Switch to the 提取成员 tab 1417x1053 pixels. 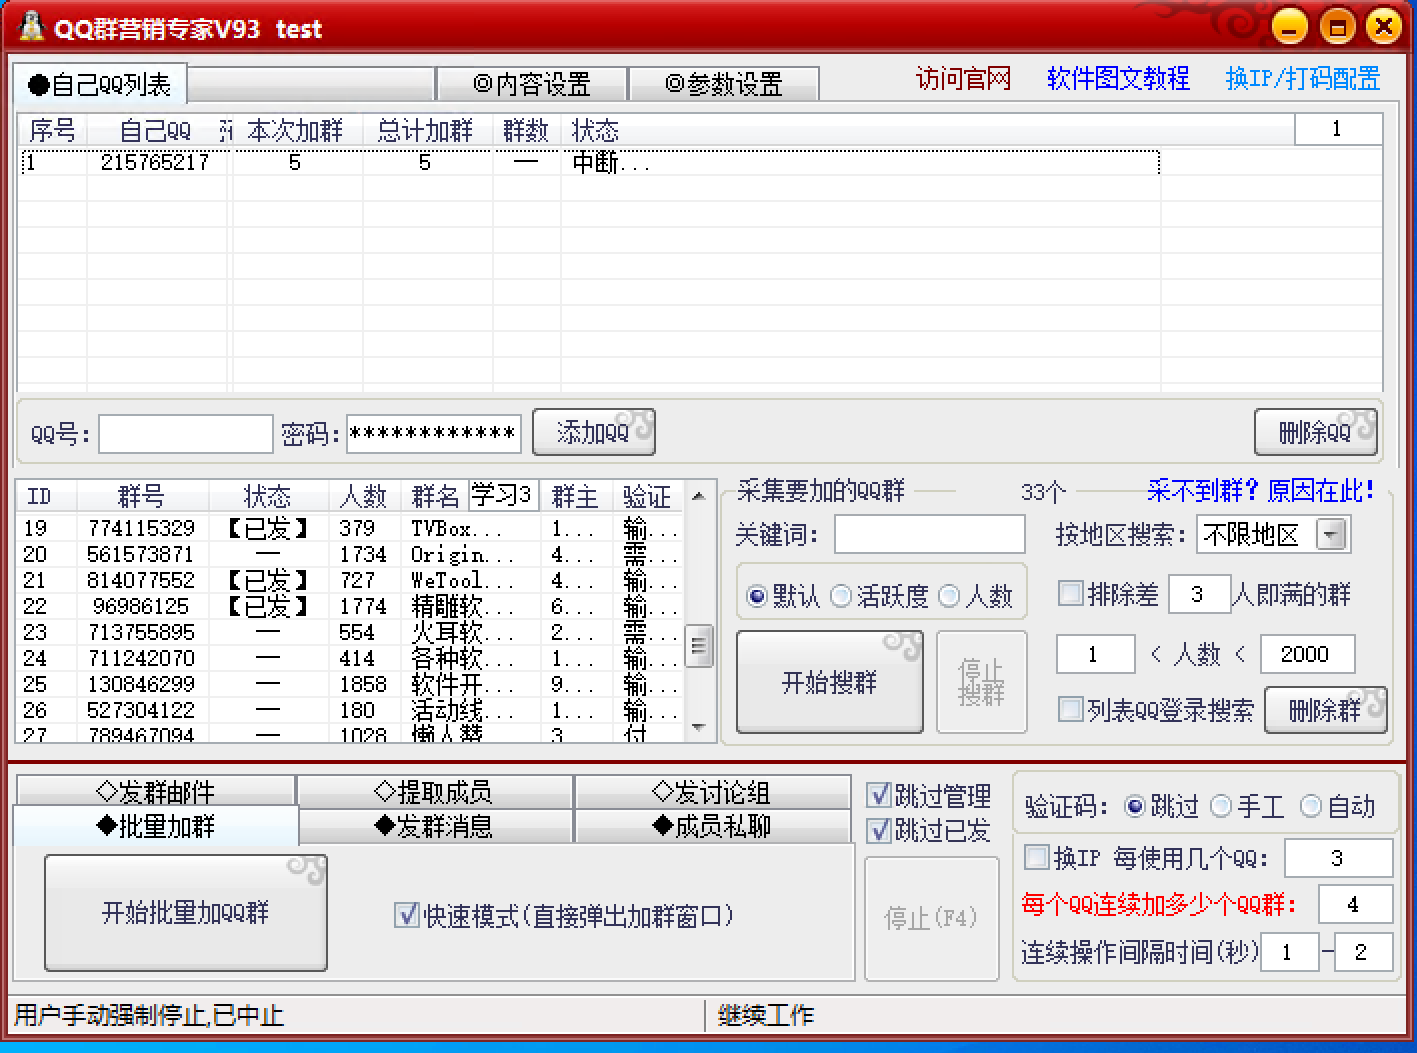tap(434, 791)
